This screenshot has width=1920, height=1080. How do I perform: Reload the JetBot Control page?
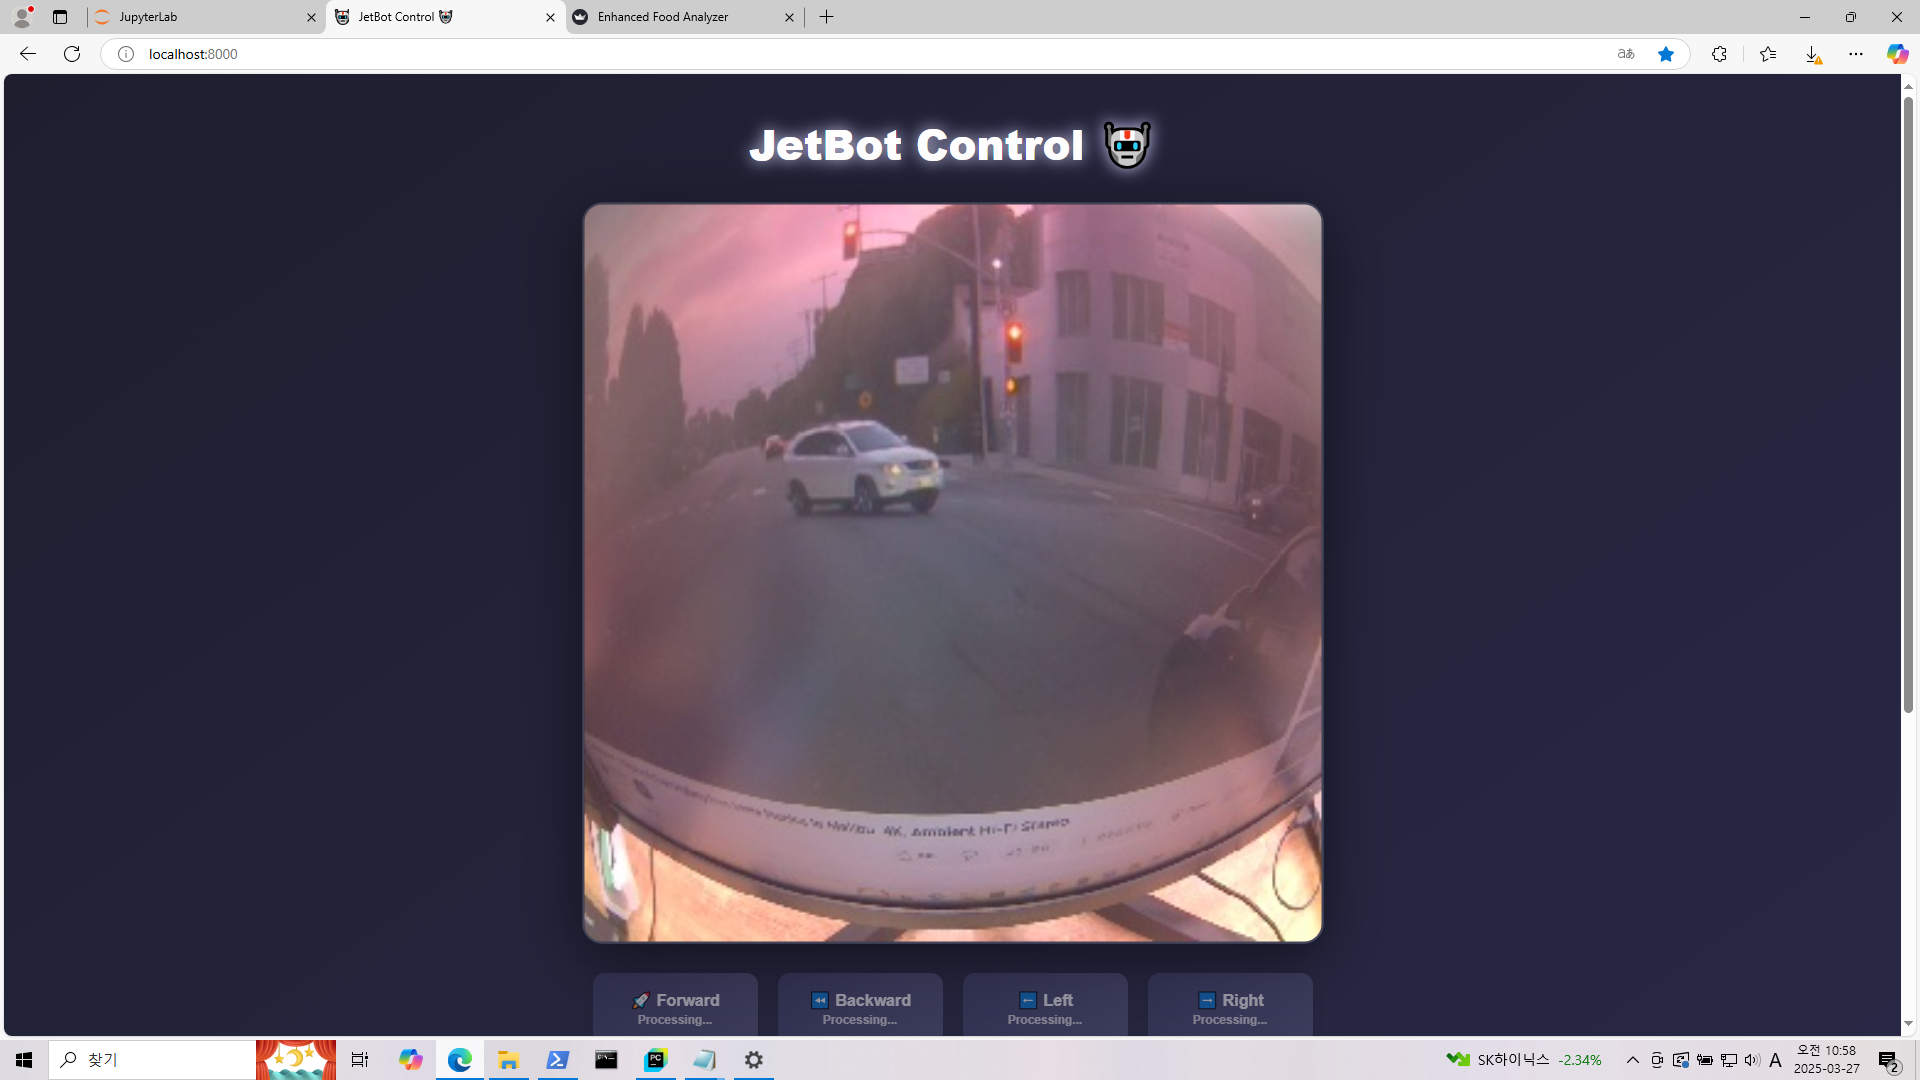click(x=72, y=54)
